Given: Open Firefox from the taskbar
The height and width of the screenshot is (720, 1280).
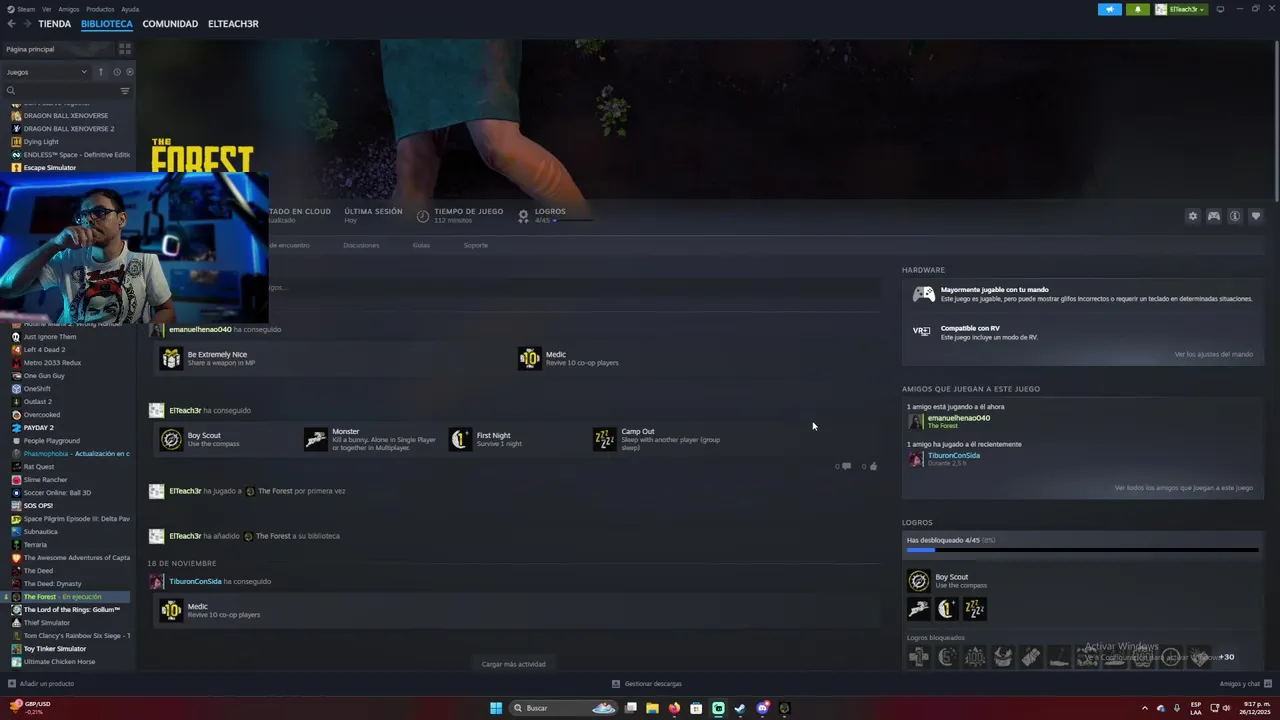Looking at the screenshot, I should coord(674,708).
